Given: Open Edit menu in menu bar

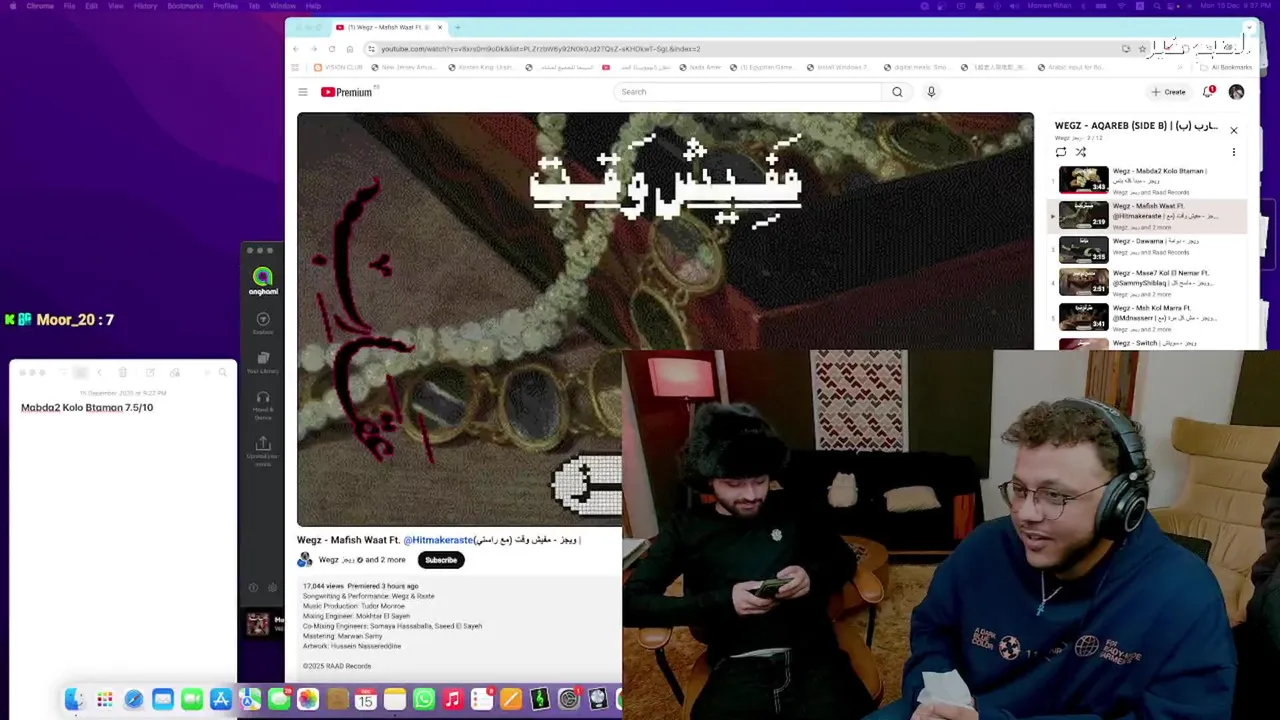Looking at the screenshot, I should 91,6.
